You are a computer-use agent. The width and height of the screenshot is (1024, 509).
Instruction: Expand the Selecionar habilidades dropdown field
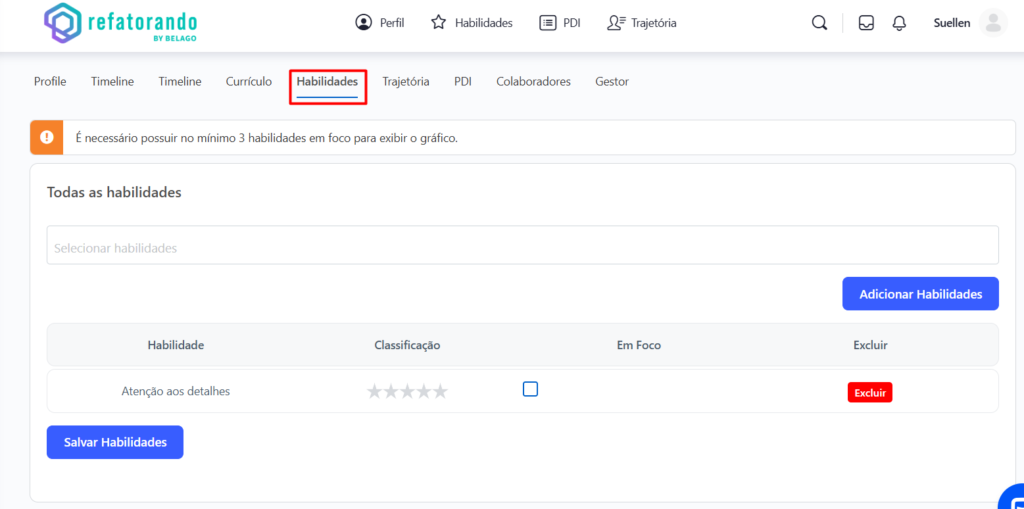point(522,246)
